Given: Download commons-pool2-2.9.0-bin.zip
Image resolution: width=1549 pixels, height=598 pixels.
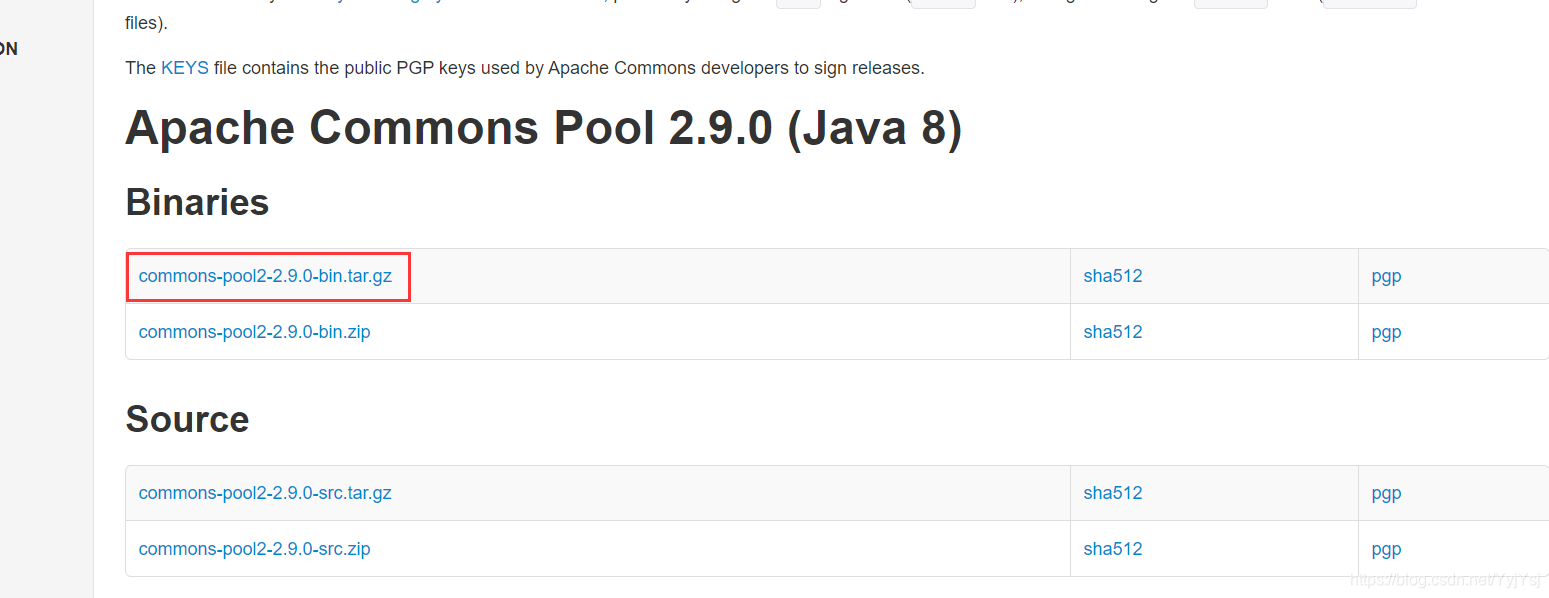Looking at the screenshot, I should (255, 331).
